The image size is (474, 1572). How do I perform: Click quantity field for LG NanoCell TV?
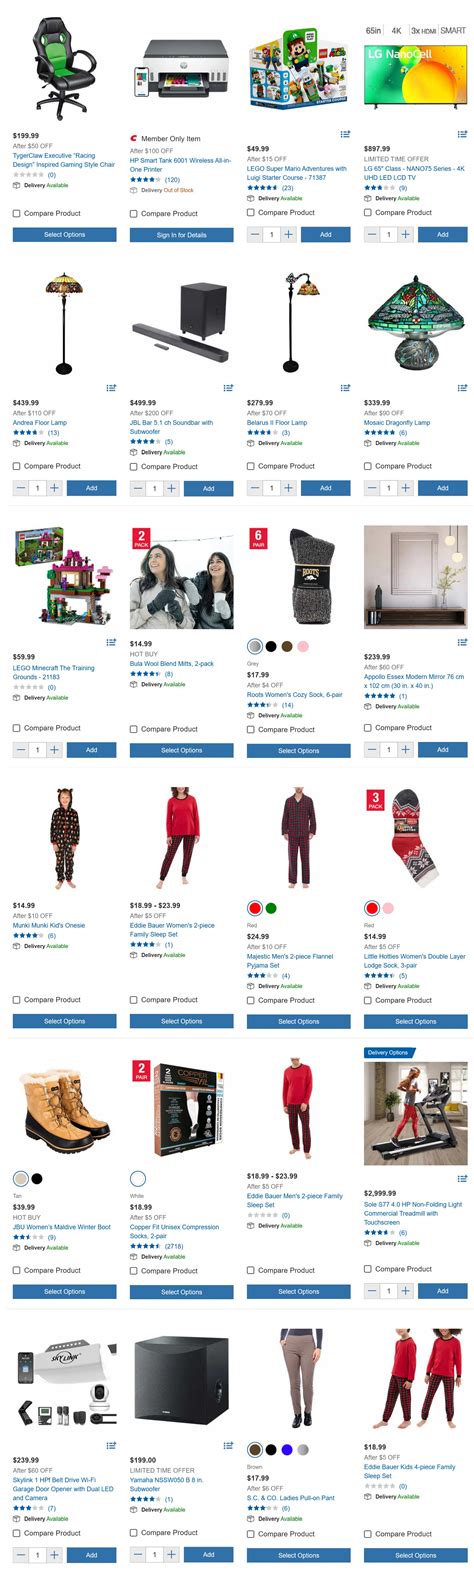[388, 234]
